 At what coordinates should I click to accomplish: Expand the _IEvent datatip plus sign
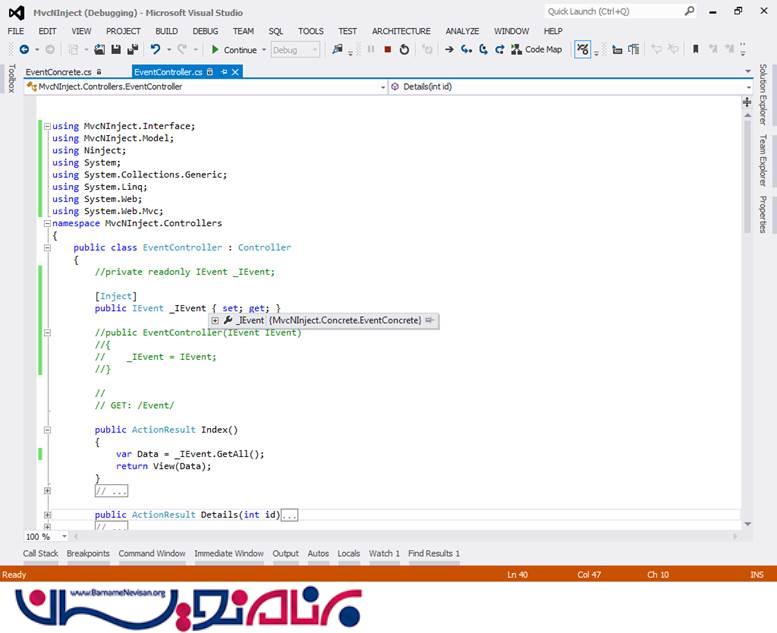[x=215, y=320]
